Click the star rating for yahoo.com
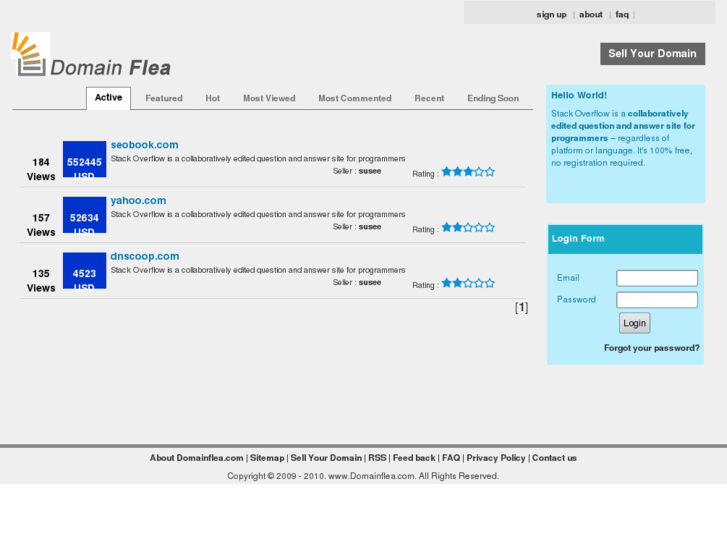 click(468, 228)
